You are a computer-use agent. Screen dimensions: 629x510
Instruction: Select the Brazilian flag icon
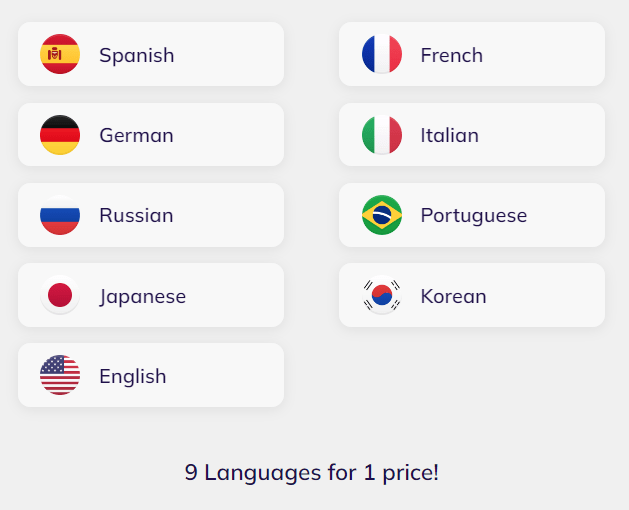(x=381, y=215)
